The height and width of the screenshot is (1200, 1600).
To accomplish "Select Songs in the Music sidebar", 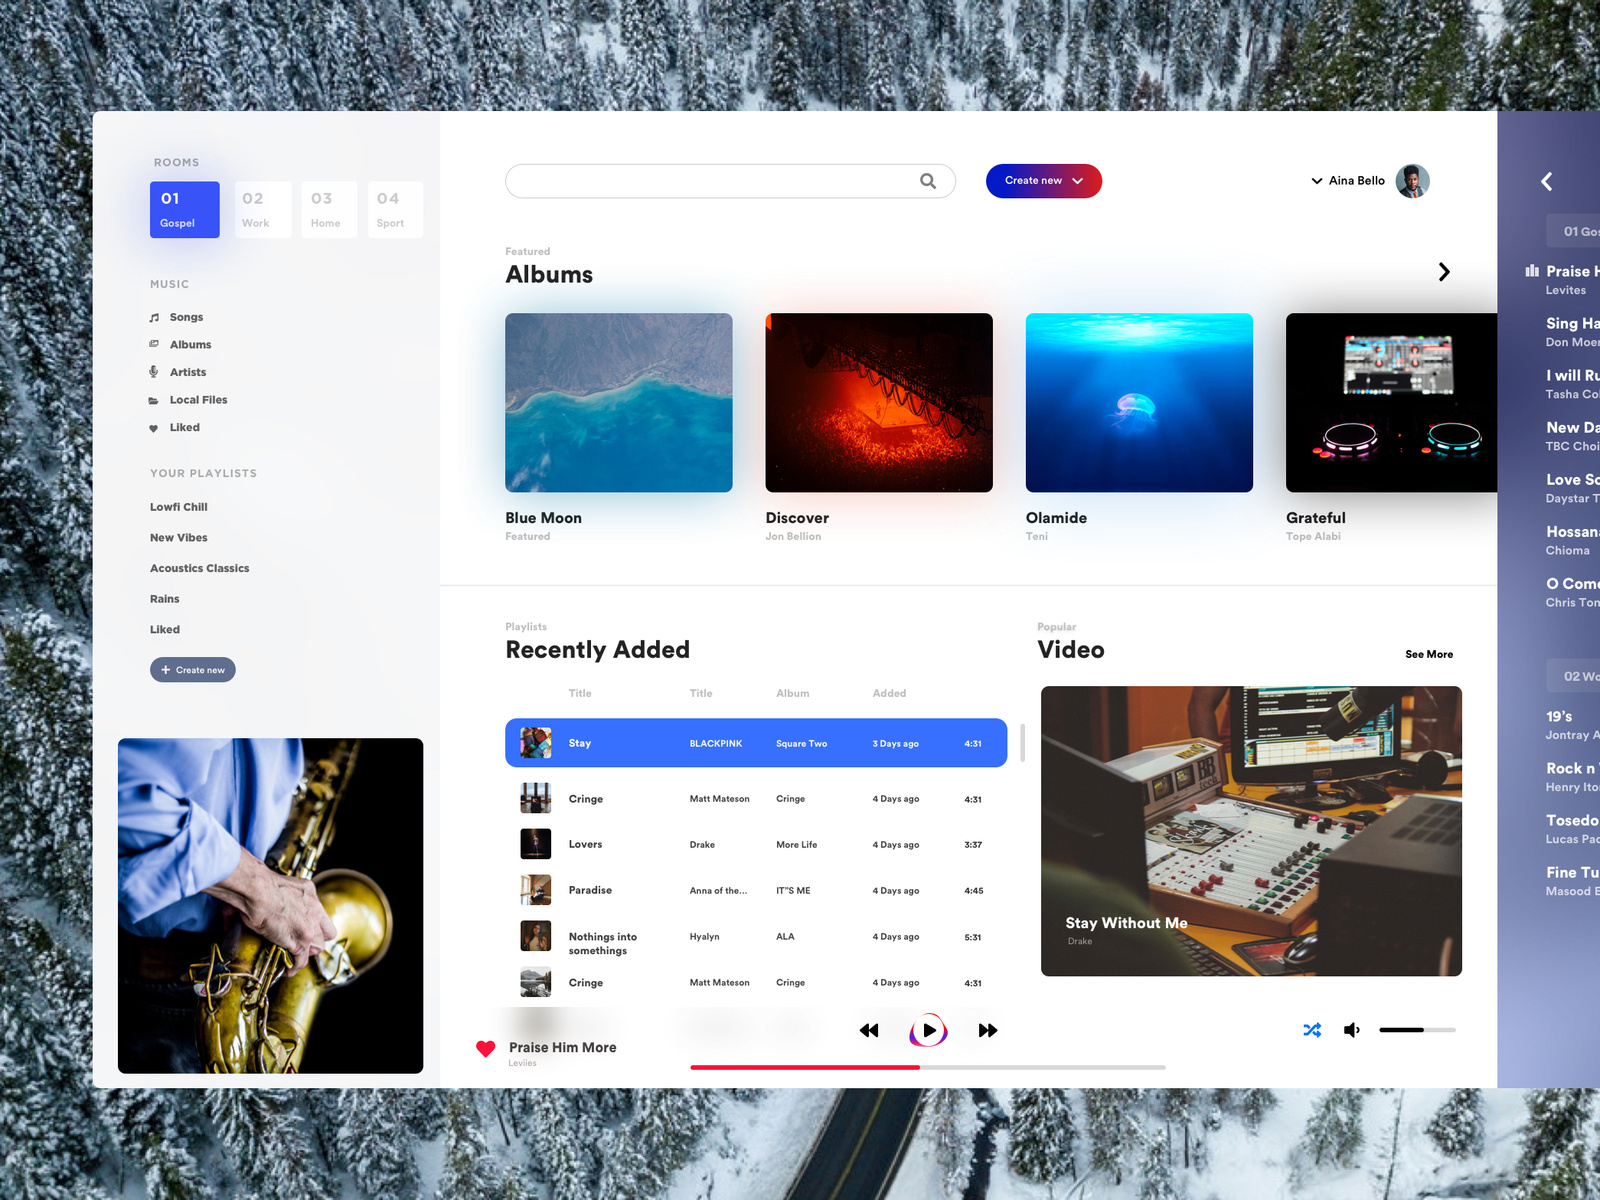I will 153,317.
